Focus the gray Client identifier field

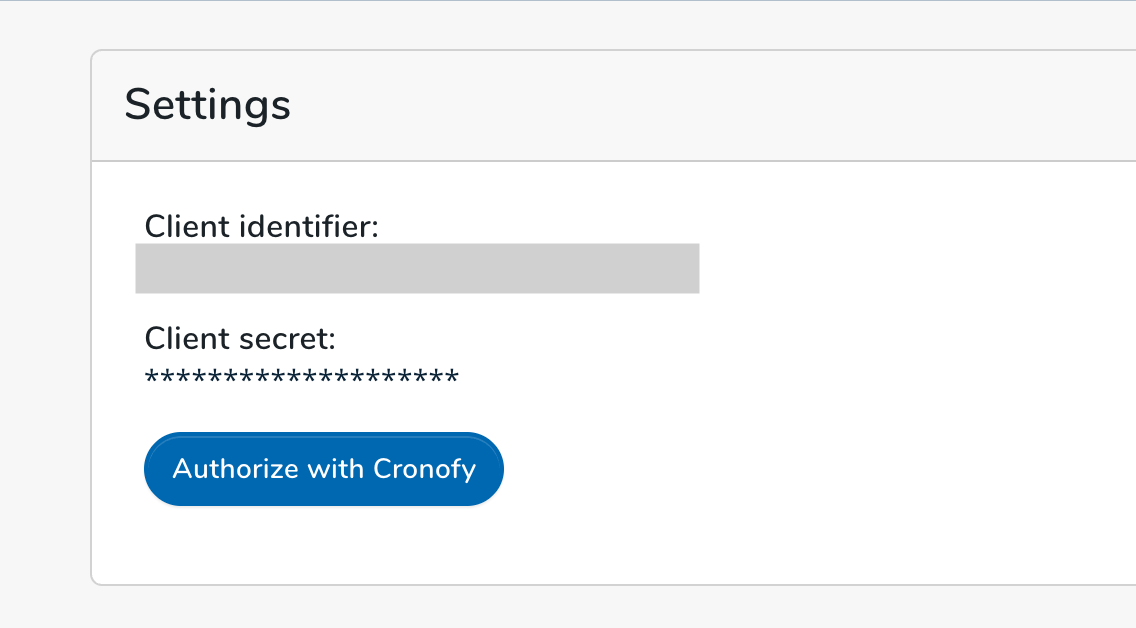point(417,269)
